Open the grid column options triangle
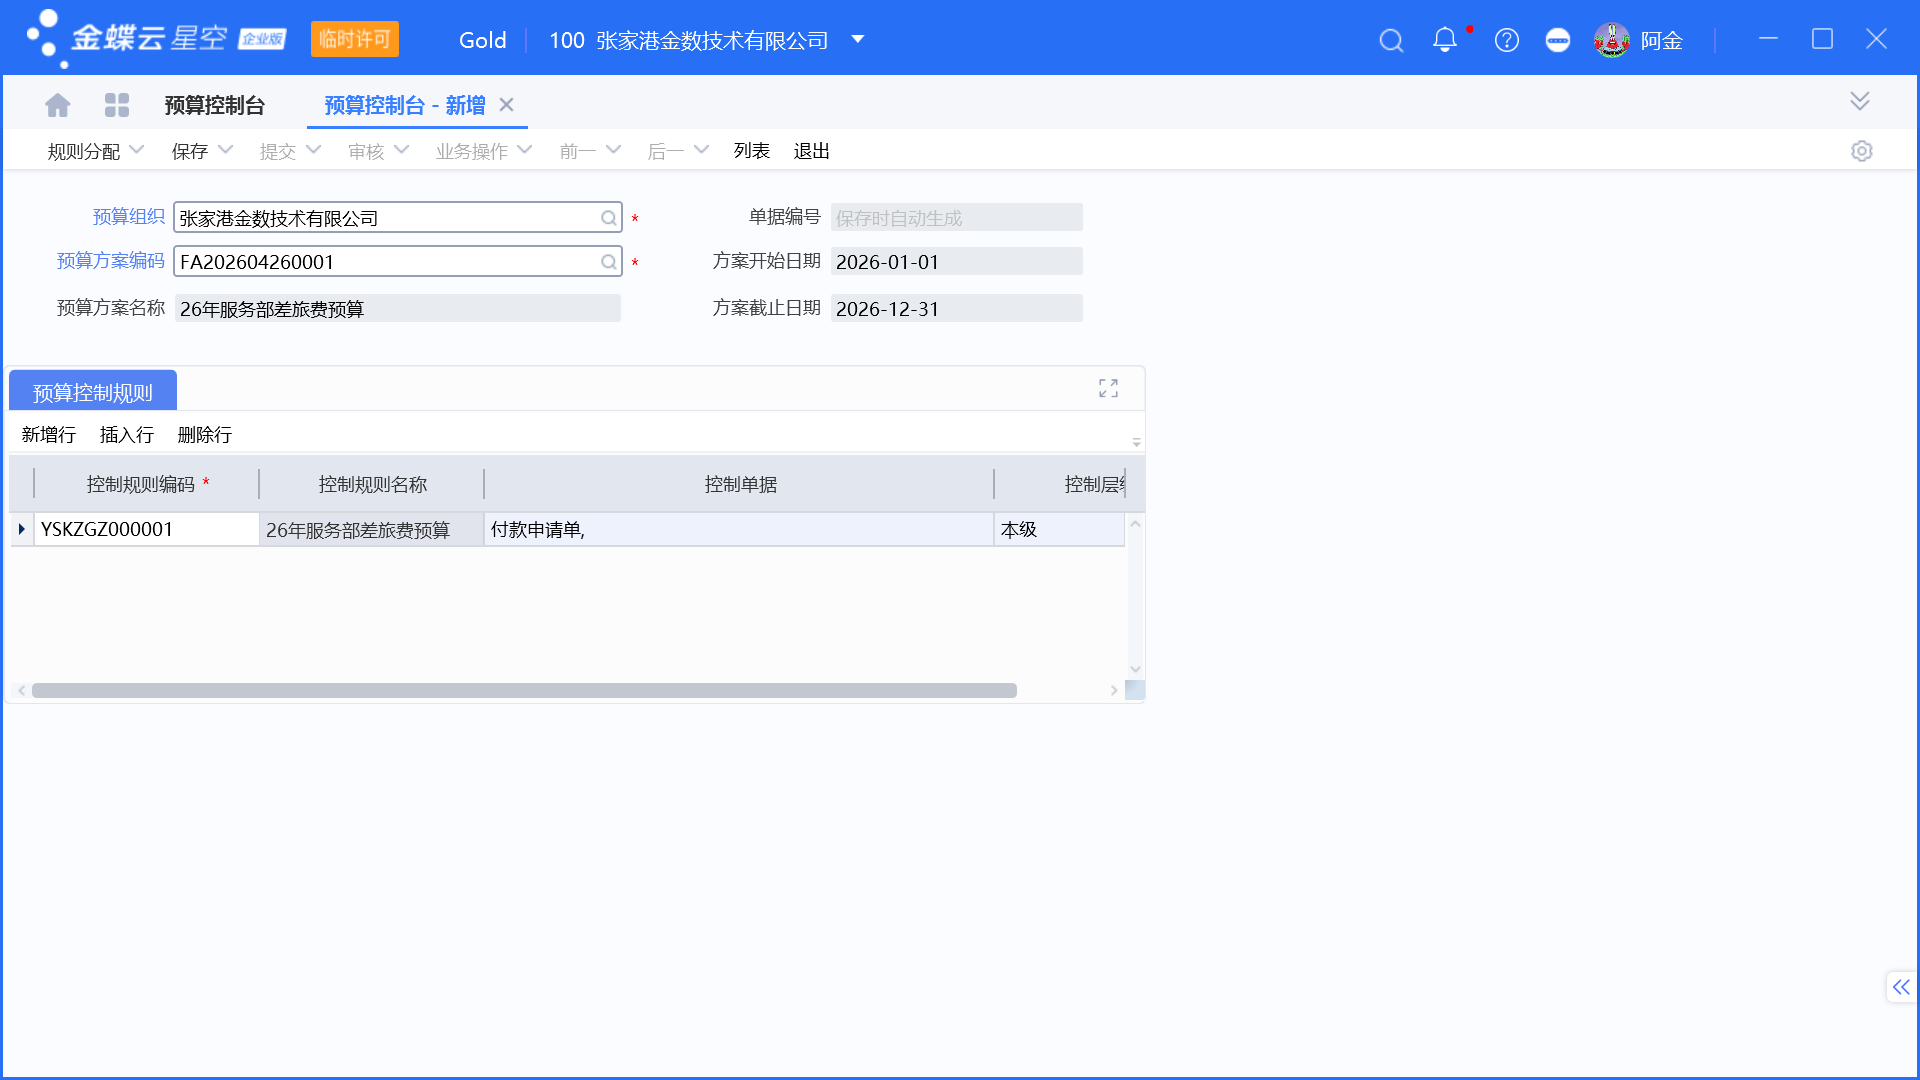The width and height of the screenshot is (1920, 1080). click(1136, 442)
